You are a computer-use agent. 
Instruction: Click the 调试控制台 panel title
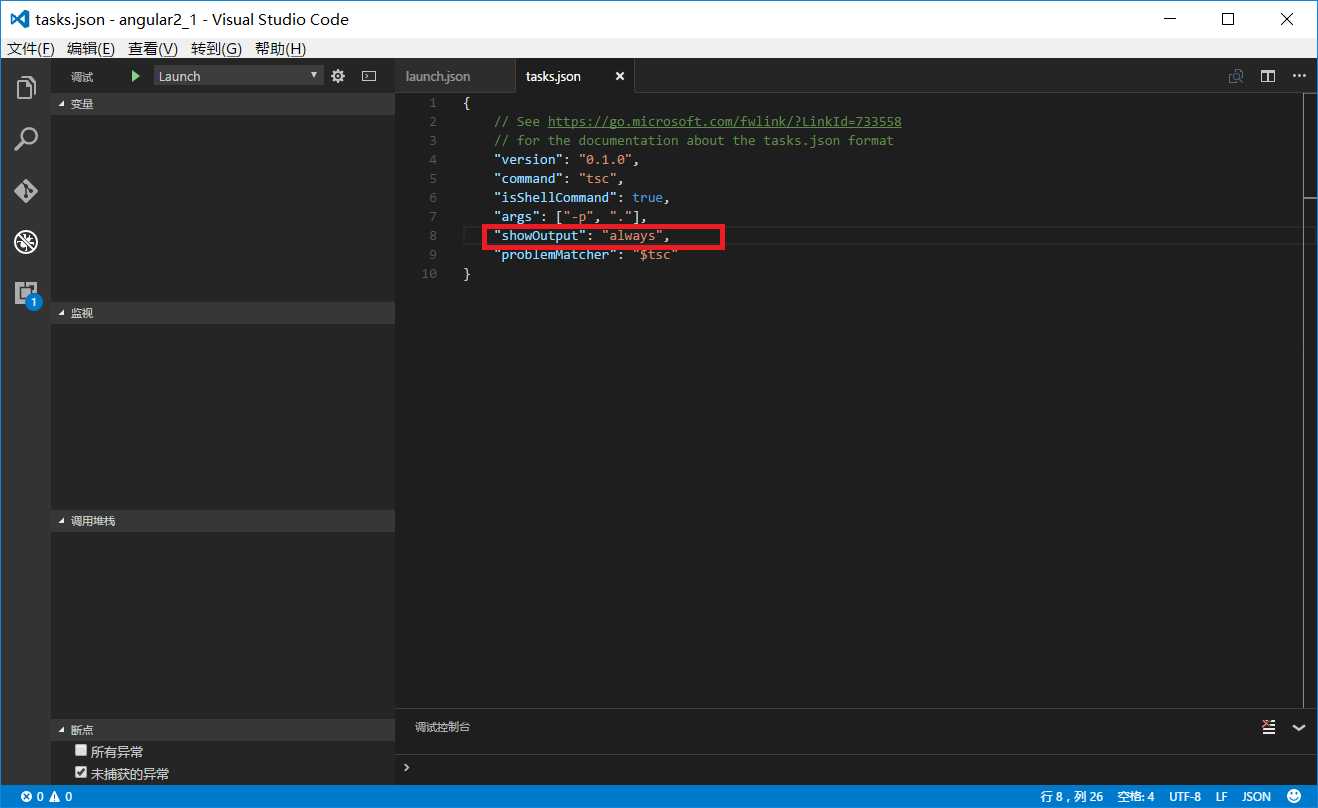pos(442,727)
